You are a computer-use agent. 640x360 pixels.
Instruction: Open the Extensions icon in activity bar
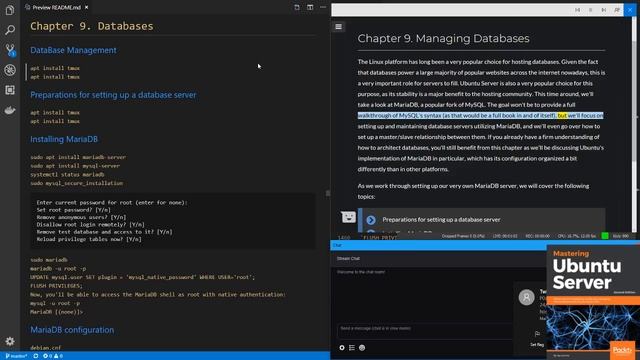click(10, 90)
